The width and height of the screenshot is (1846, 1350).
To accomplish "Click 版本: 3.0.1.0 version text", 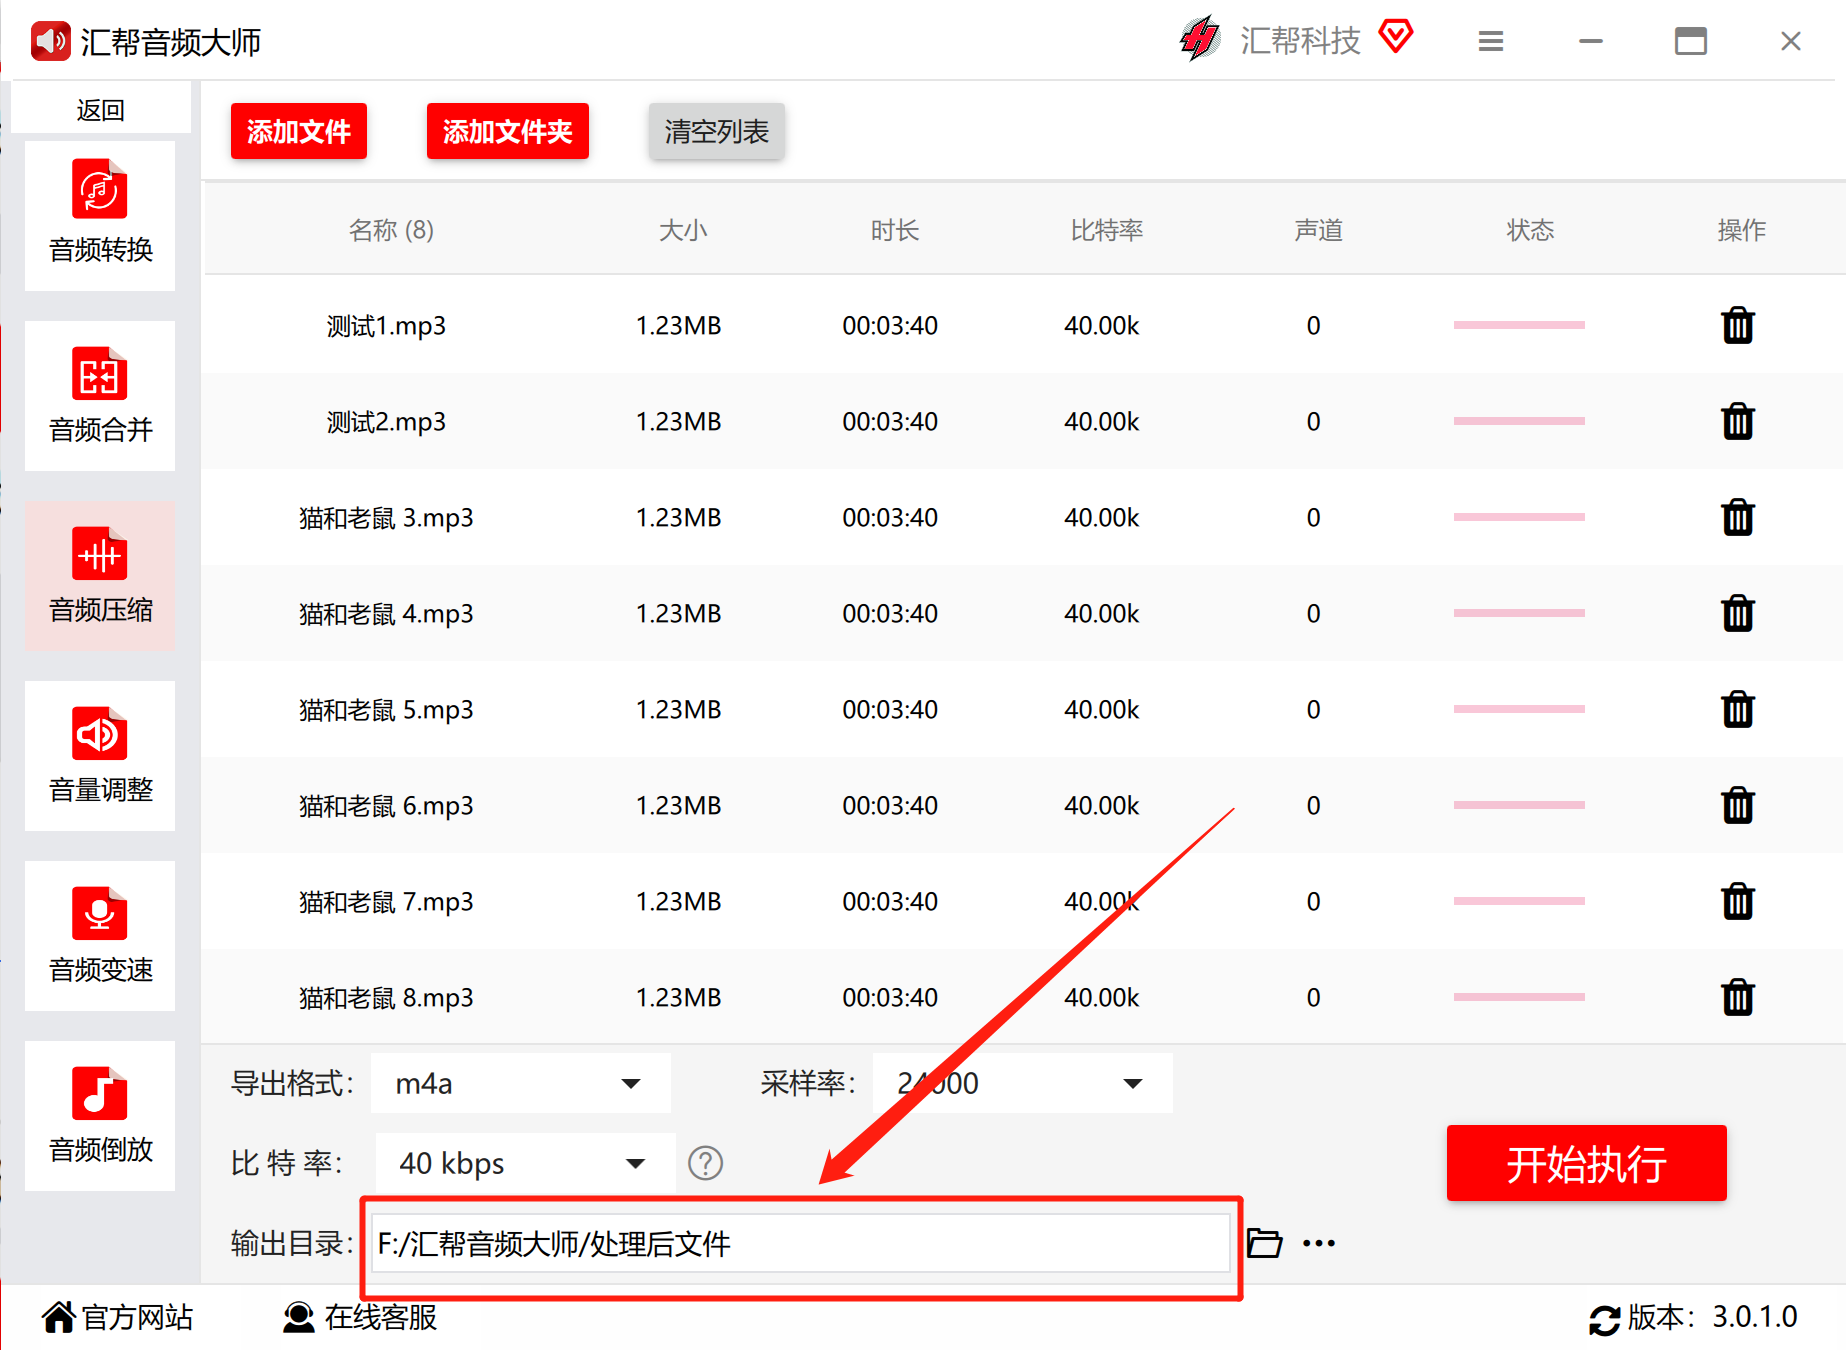I will point(1713,1317).
